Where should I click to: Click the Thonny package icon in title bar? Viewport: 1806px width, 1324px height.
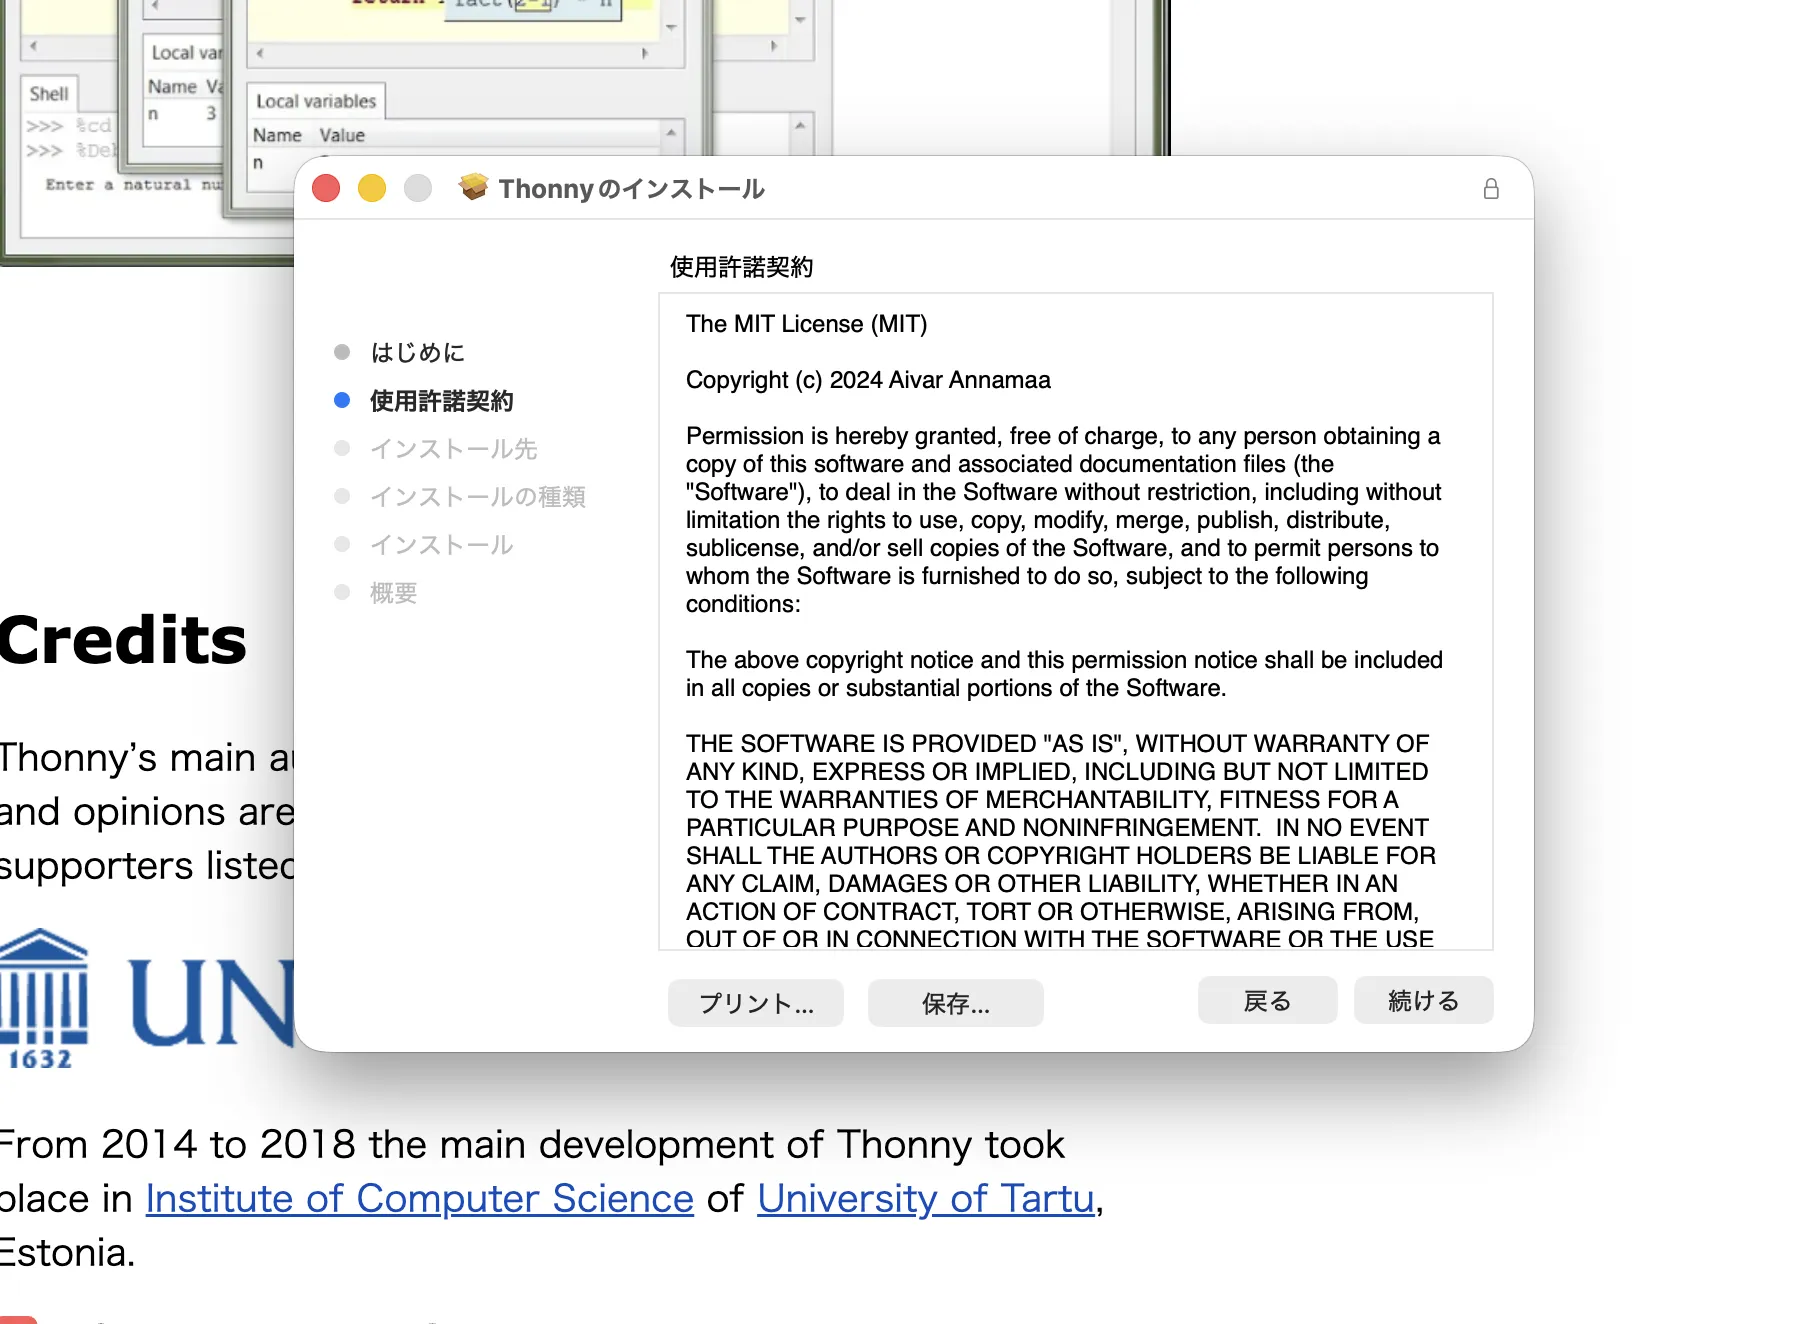click(x=473, y=188)
